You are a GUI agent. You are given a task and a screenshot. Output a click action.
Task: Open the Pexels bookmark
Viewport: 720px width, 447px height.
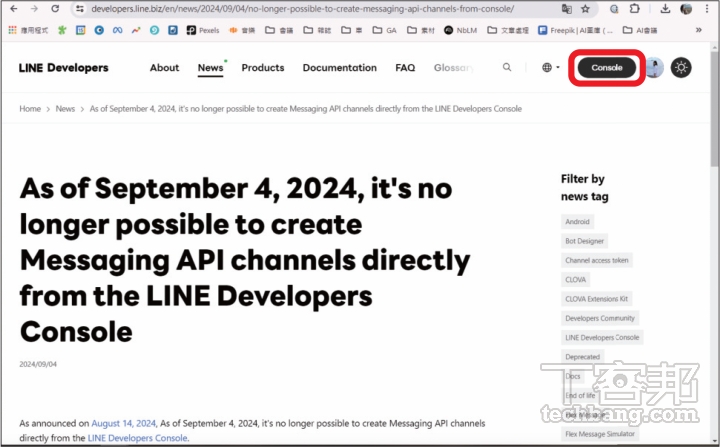point(203,30)
